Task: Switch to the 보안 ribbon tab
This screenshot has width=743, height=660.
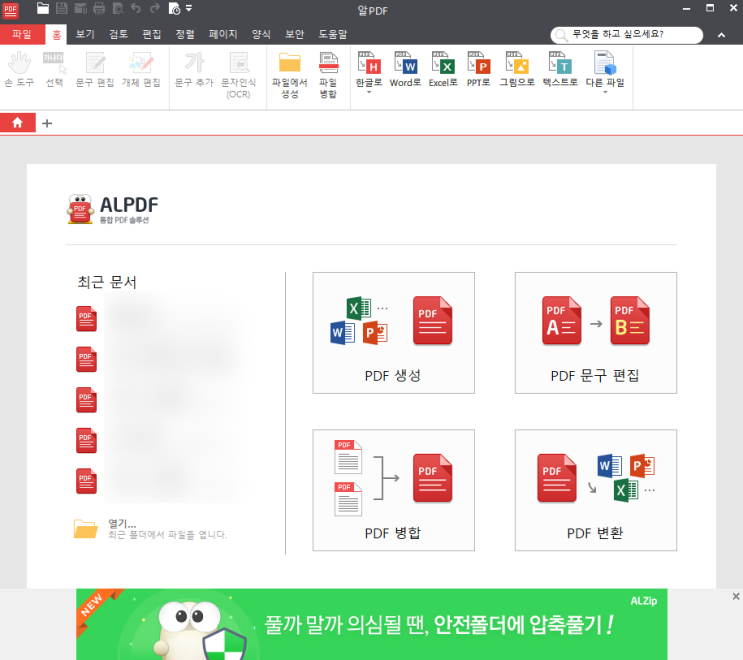Action: tap(294, 34)
